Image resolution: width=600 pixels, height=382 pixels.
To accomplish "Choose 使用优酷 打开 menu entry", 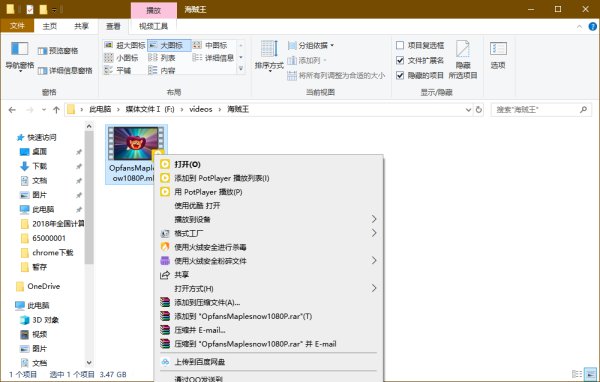I will pos(269,206).
